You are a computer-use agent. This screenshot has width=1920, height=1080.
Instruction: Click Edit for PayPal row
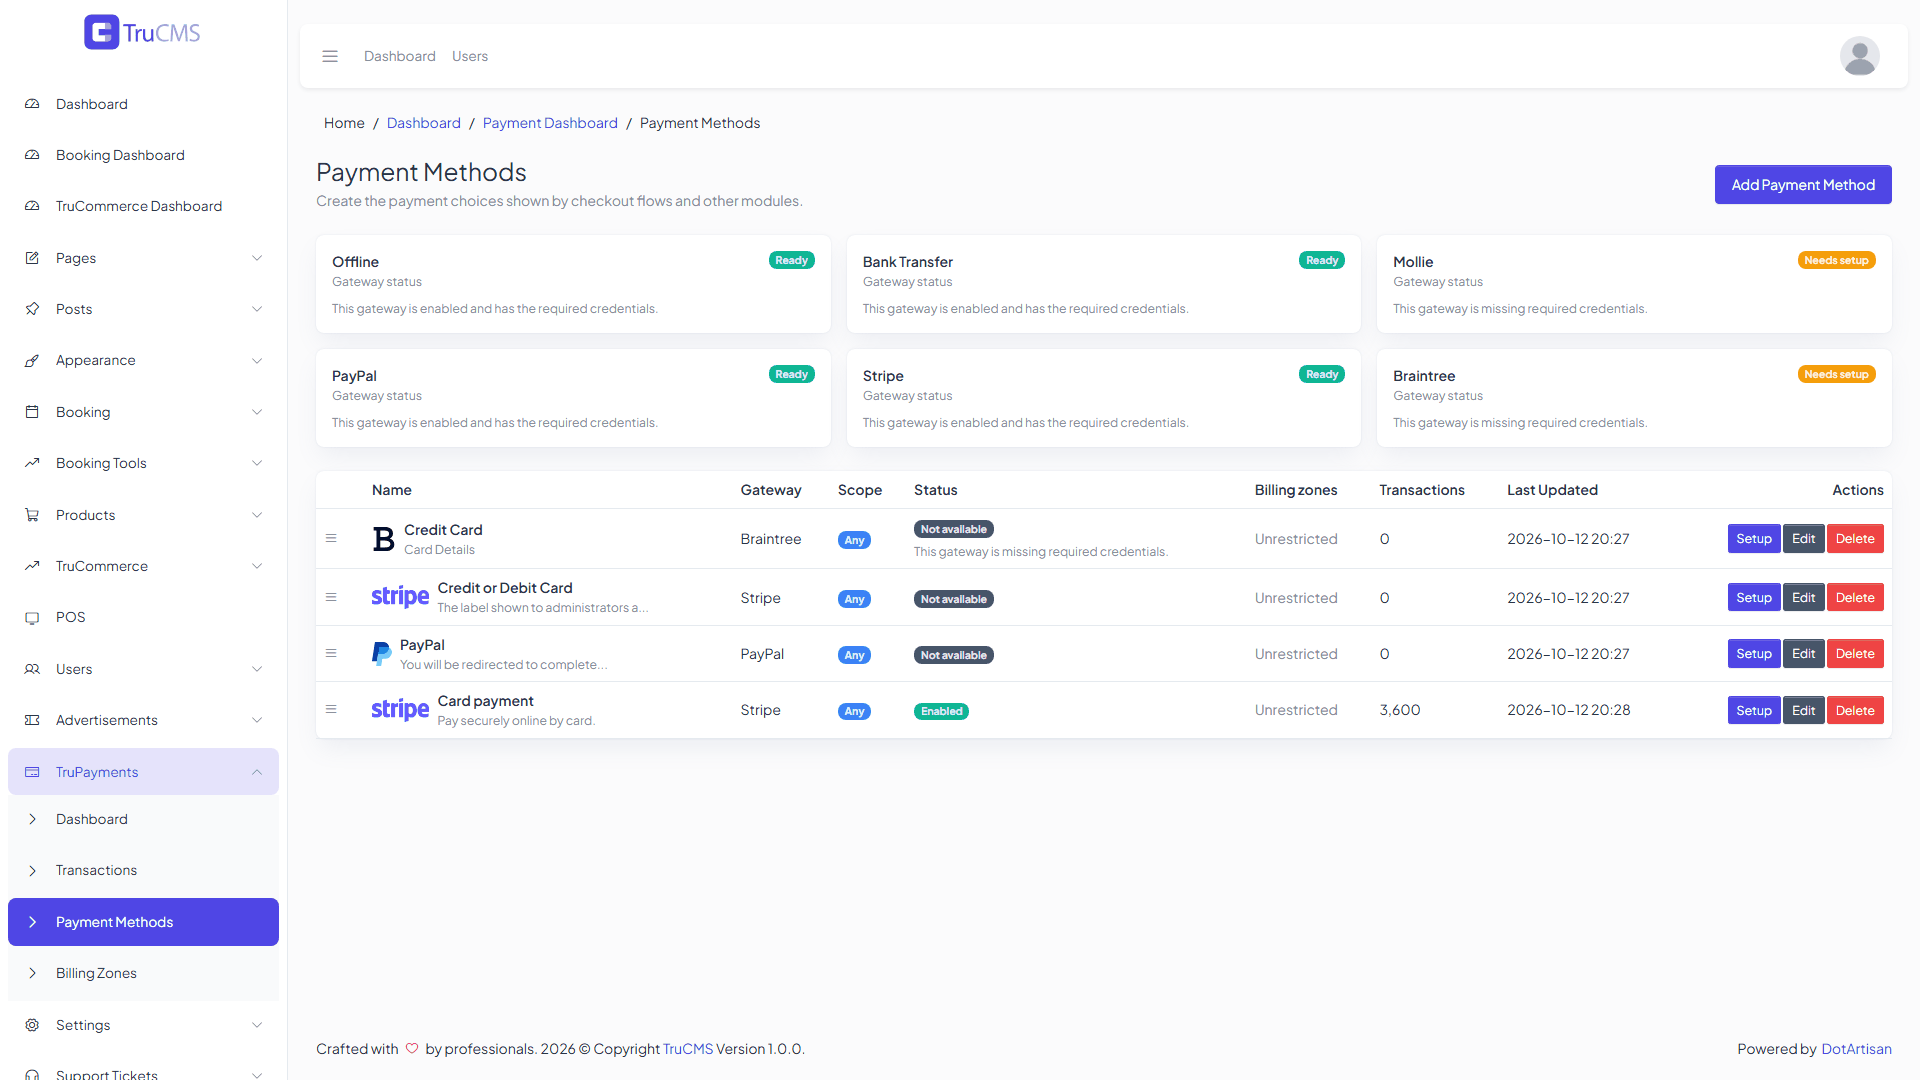click(x=1803, y=654)
